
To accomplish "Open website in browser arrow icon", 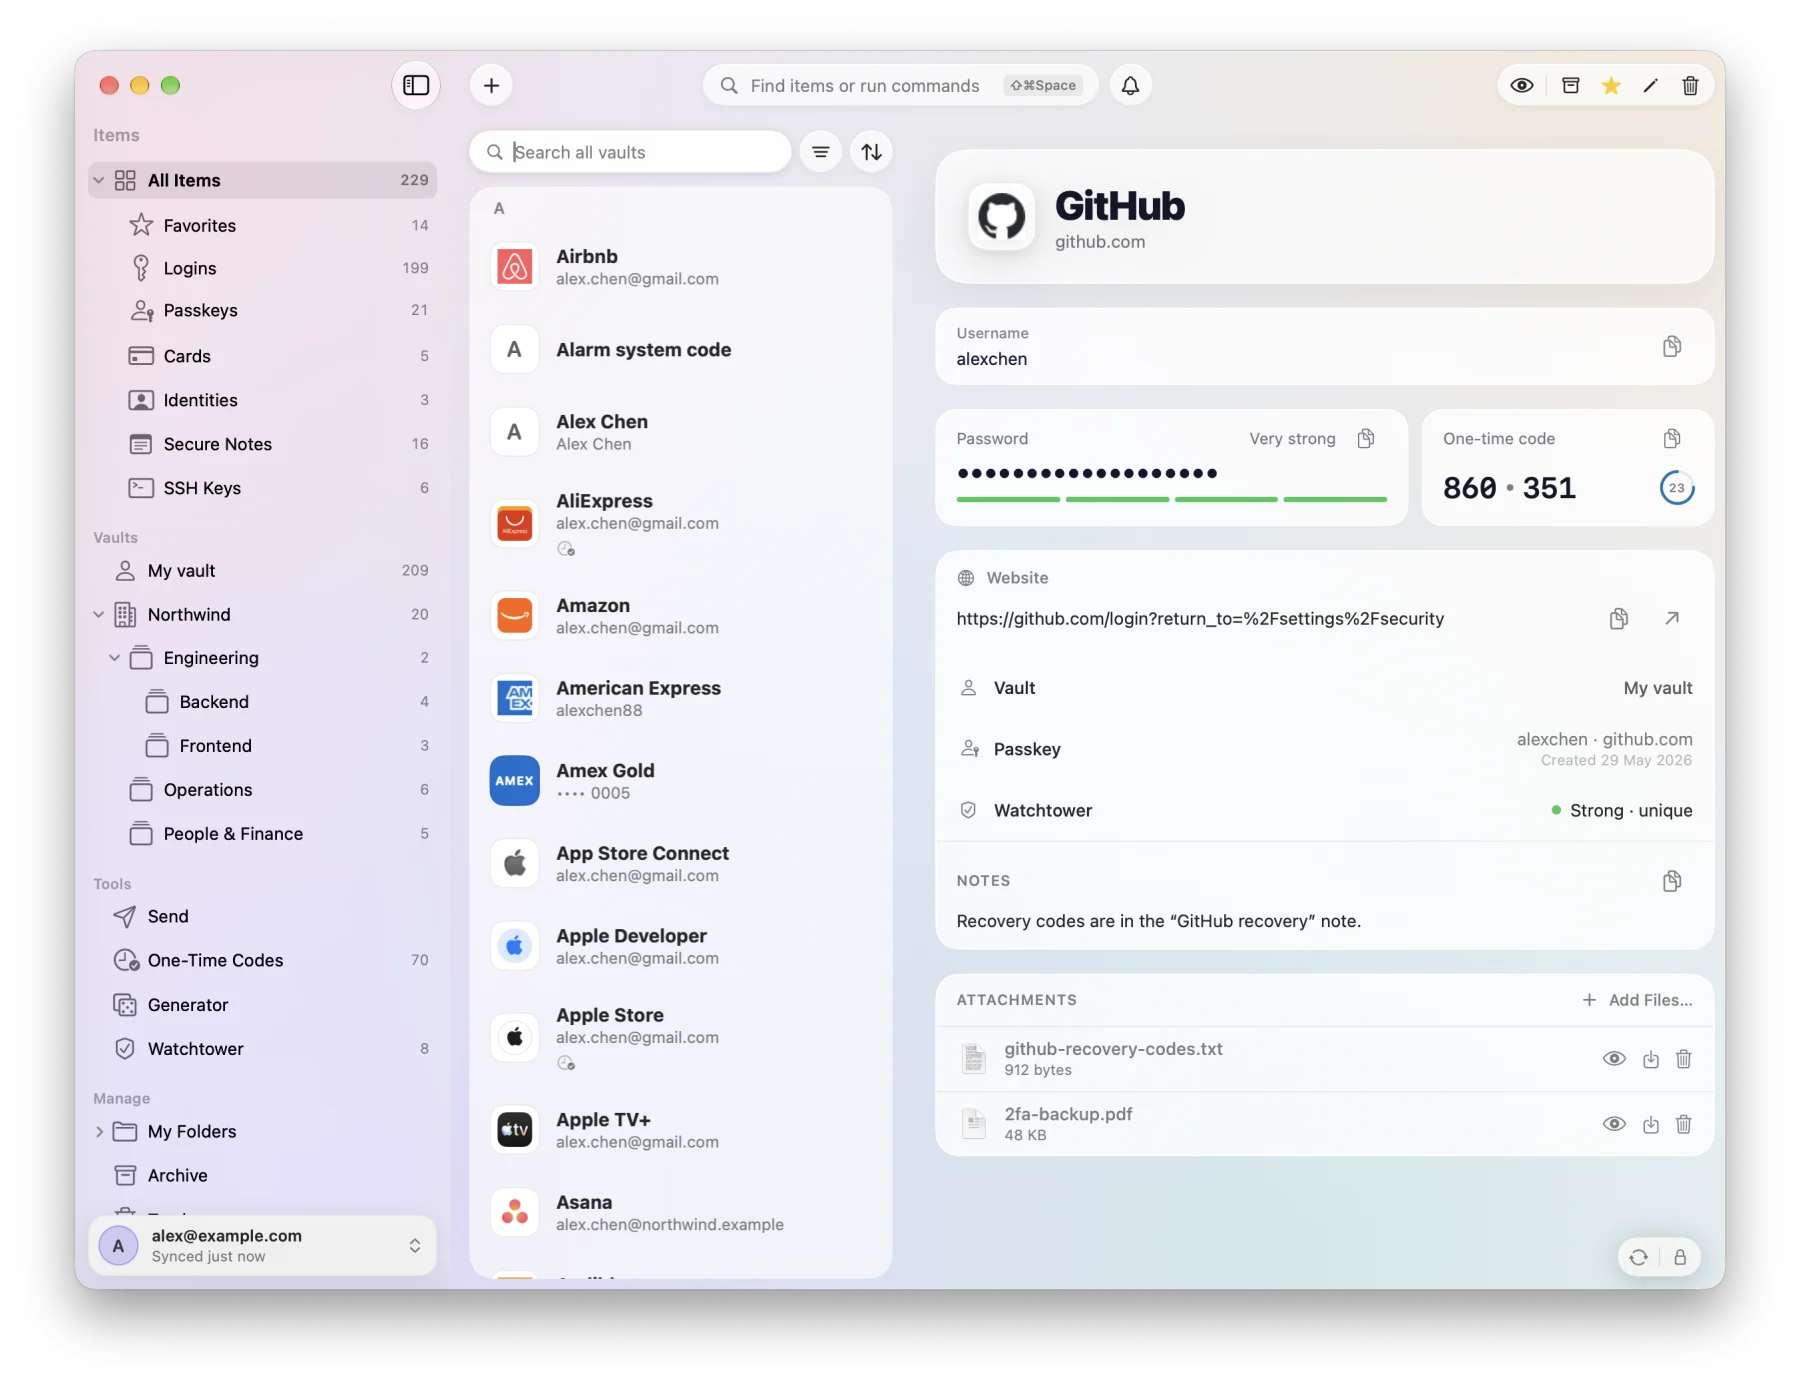I will pyautogui.click(x=1672, y=619).
